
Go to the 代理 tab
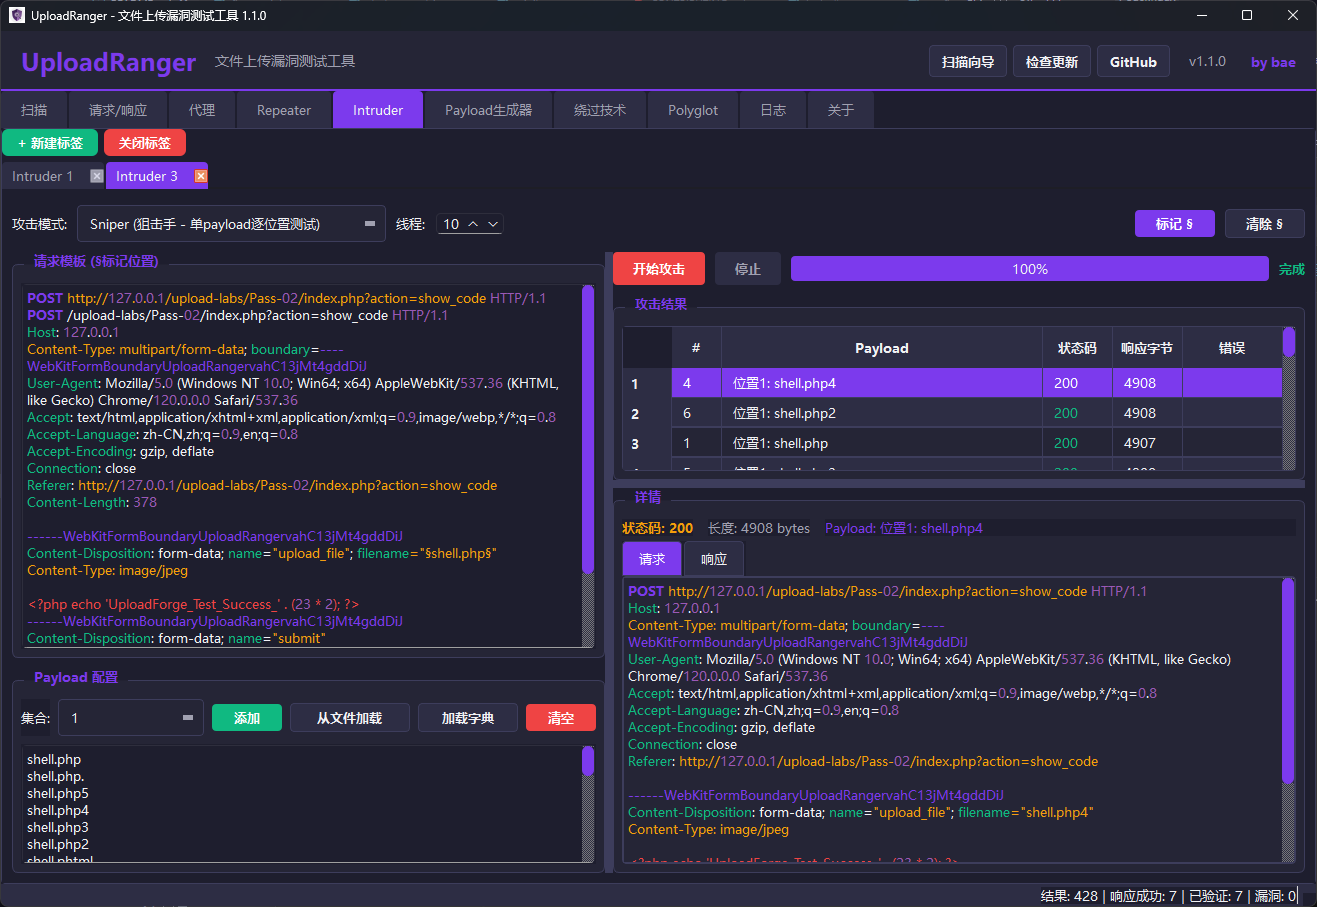(x=202, y=110)
